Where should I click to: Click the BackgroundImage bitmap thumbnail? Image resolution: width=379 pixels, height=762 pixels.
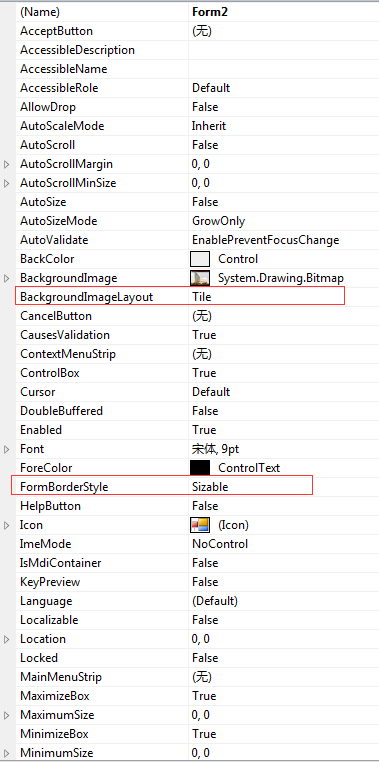pyautogui.click(x=200, y=278)
